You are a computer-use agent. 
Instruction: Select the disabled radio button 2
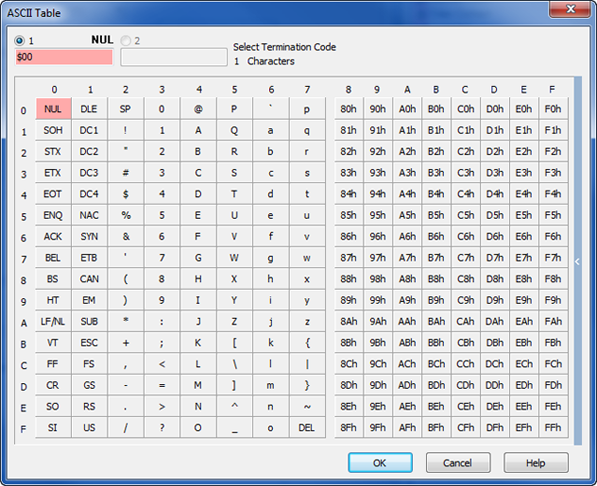tap(126, 40)
